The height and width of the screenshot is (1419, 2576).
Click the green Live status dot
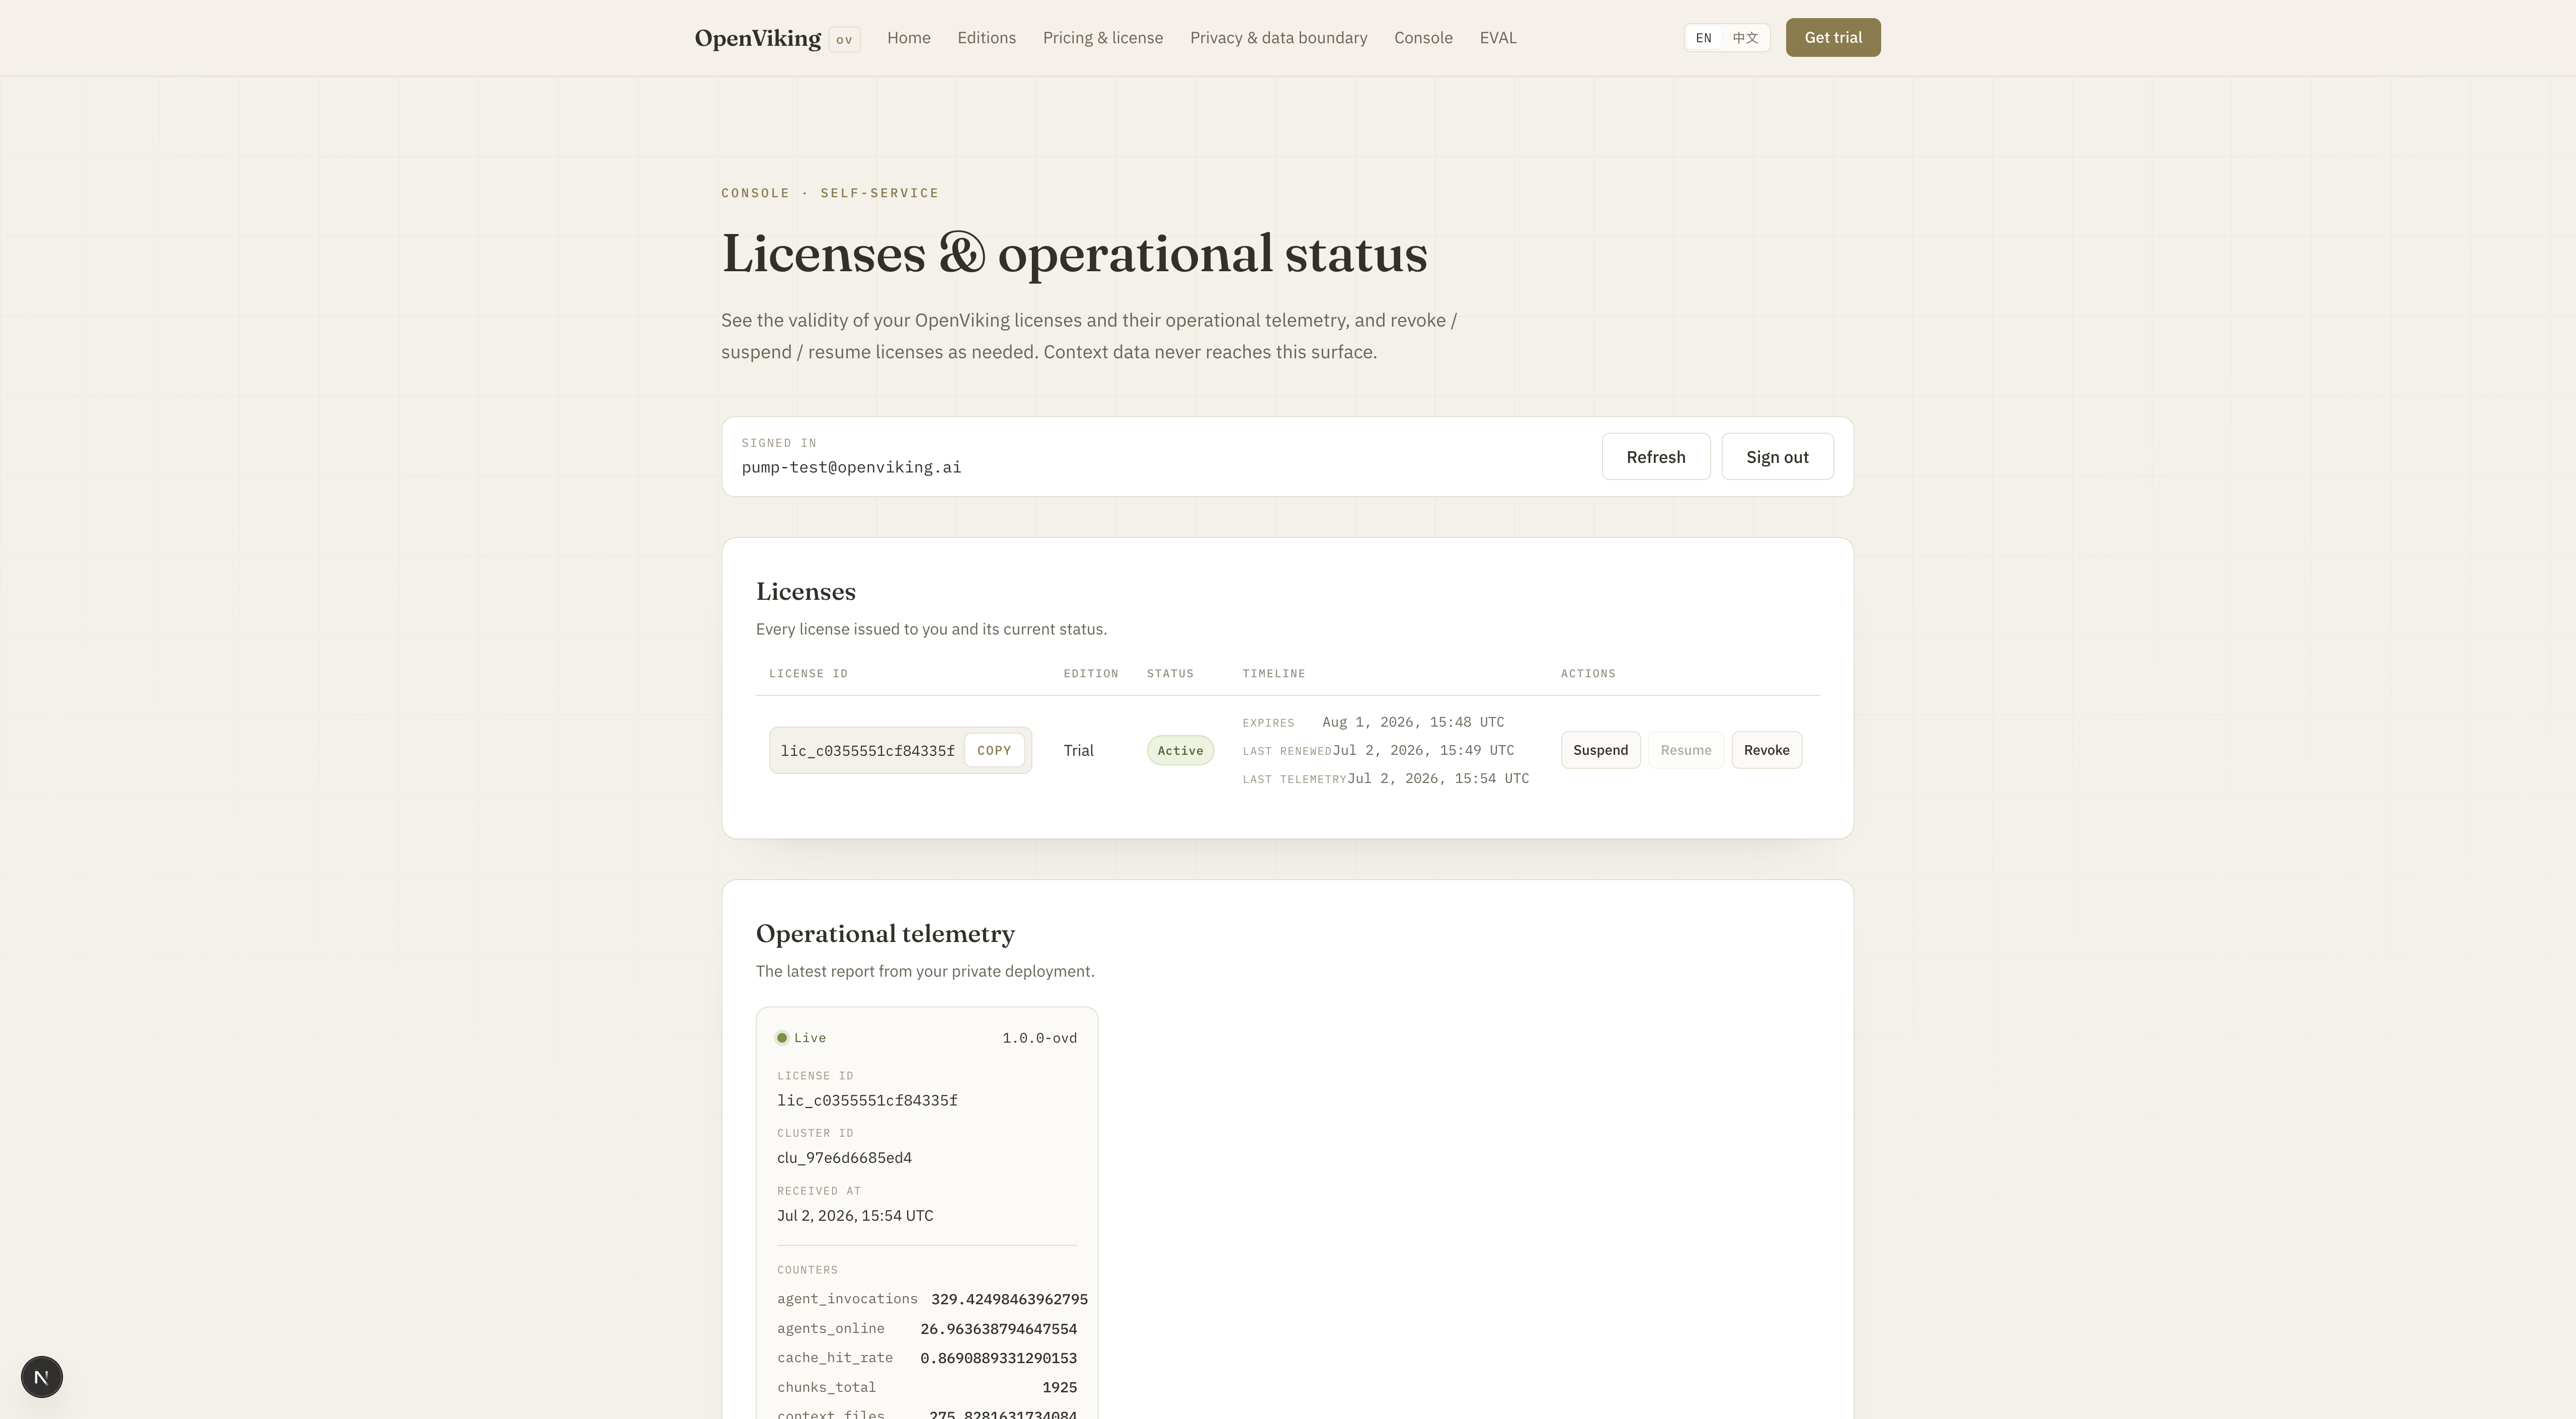click(782, 1038)
